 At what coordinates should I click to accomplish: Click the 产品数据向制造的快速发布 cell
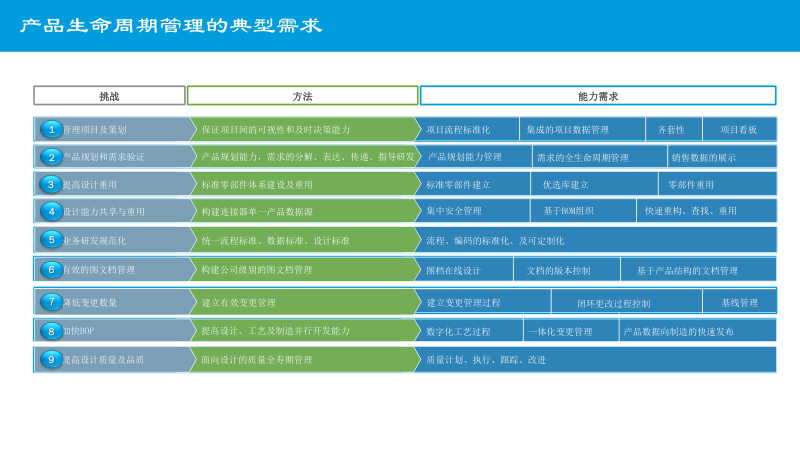pyautogui.click(x=698, y=331)
